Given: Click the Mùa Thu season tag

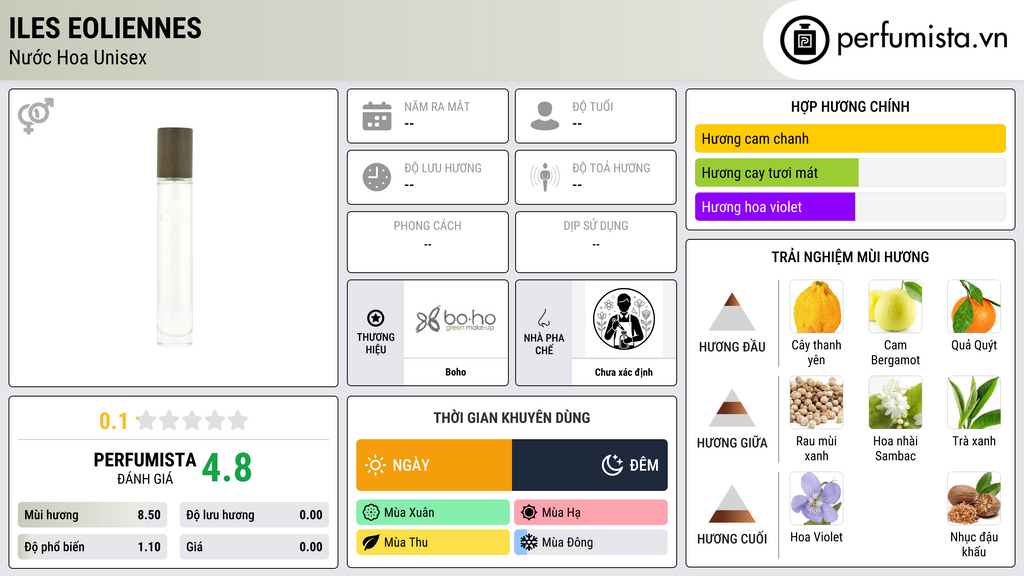Looking at the screenshot, I should (x=433, y=542).
